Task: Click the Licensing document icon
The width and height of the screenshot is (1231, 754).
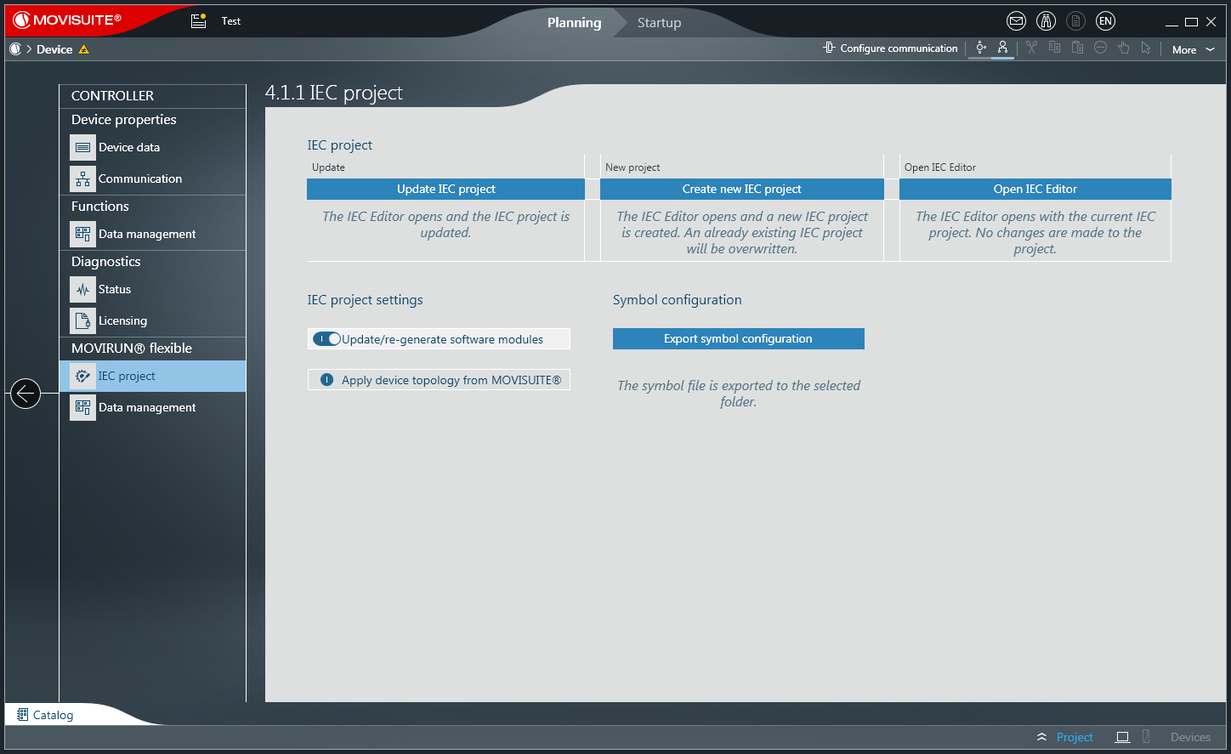Action: pyautogui.click(x=83, y=321)
